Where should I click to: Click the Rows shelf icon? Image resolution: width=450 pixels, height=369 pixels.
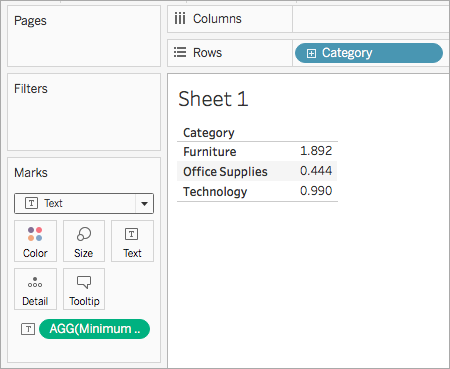[x=180, y=52]
